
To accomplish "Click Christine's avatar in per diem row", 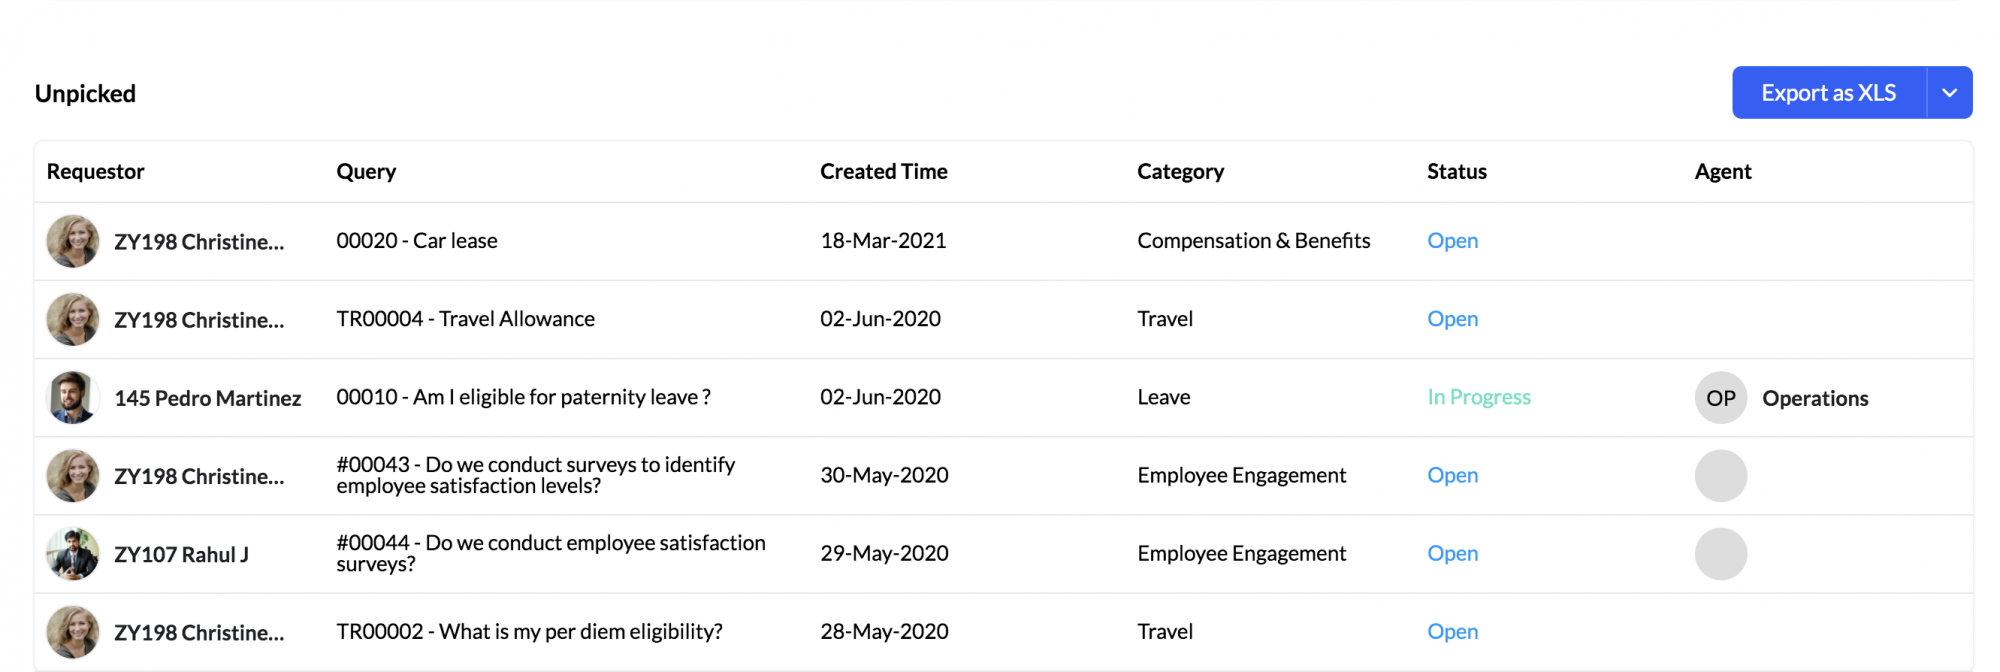I will (x=73, y=632).
